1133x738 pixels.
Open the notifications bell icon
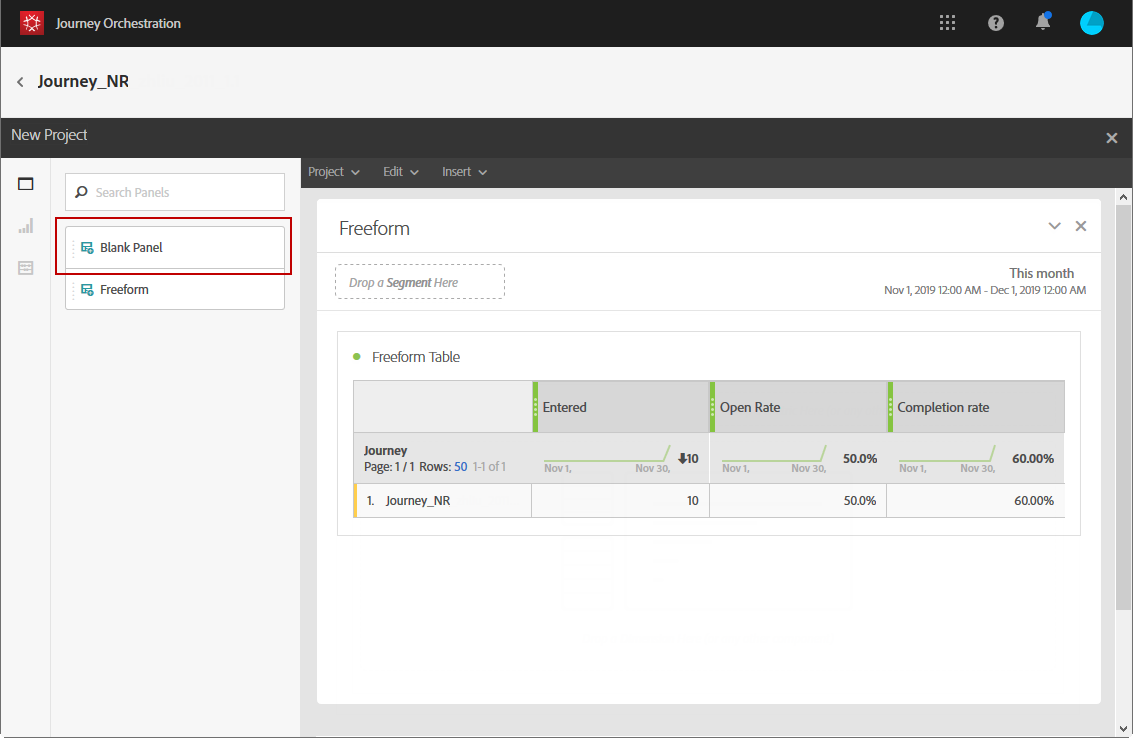tap(1043, 22)
